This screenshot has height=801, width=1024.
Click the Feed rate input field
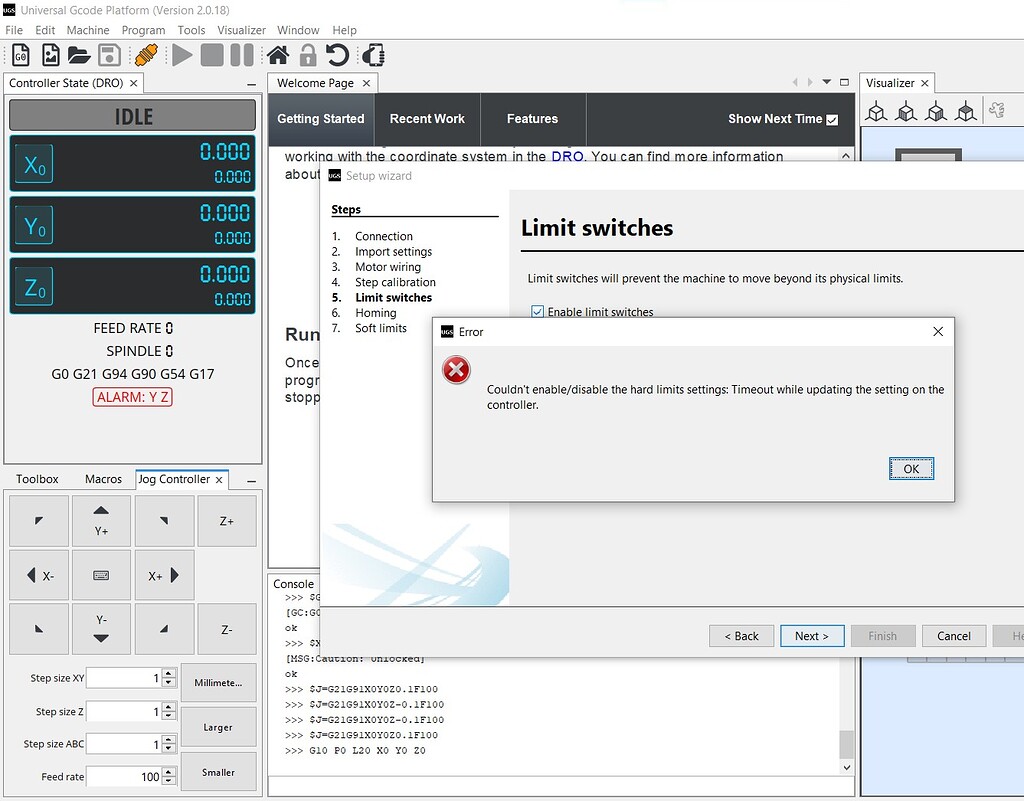[123, 776]
